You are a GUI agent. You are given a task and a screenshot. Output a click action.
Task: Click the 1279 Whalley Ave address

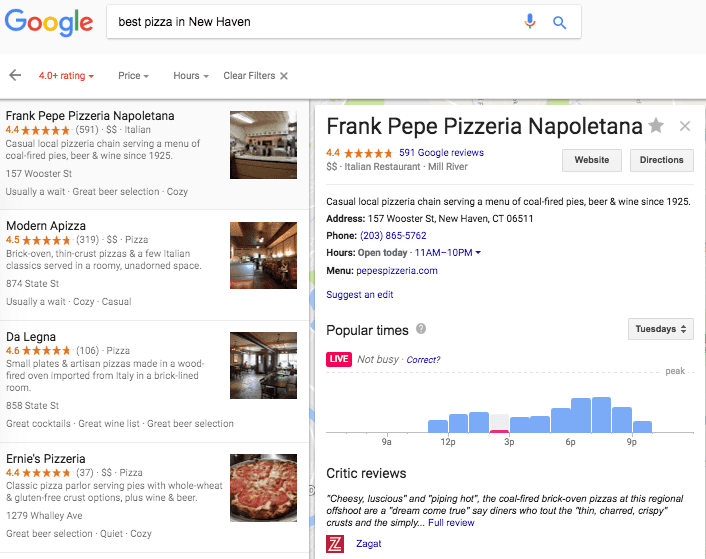(44, 516)
